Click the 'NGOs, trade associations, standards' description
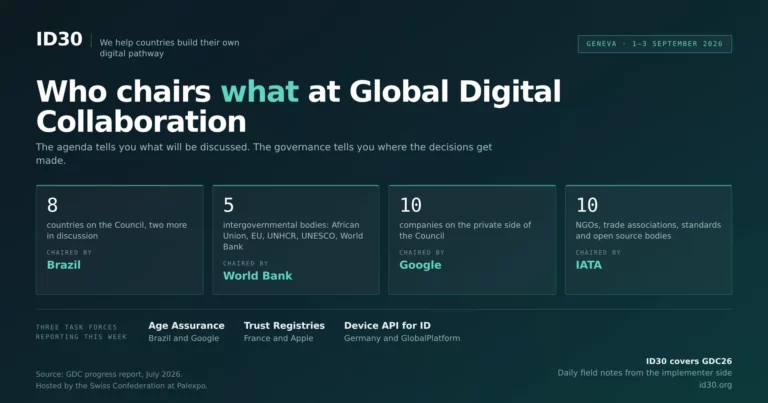 click(x=648, y=230)
